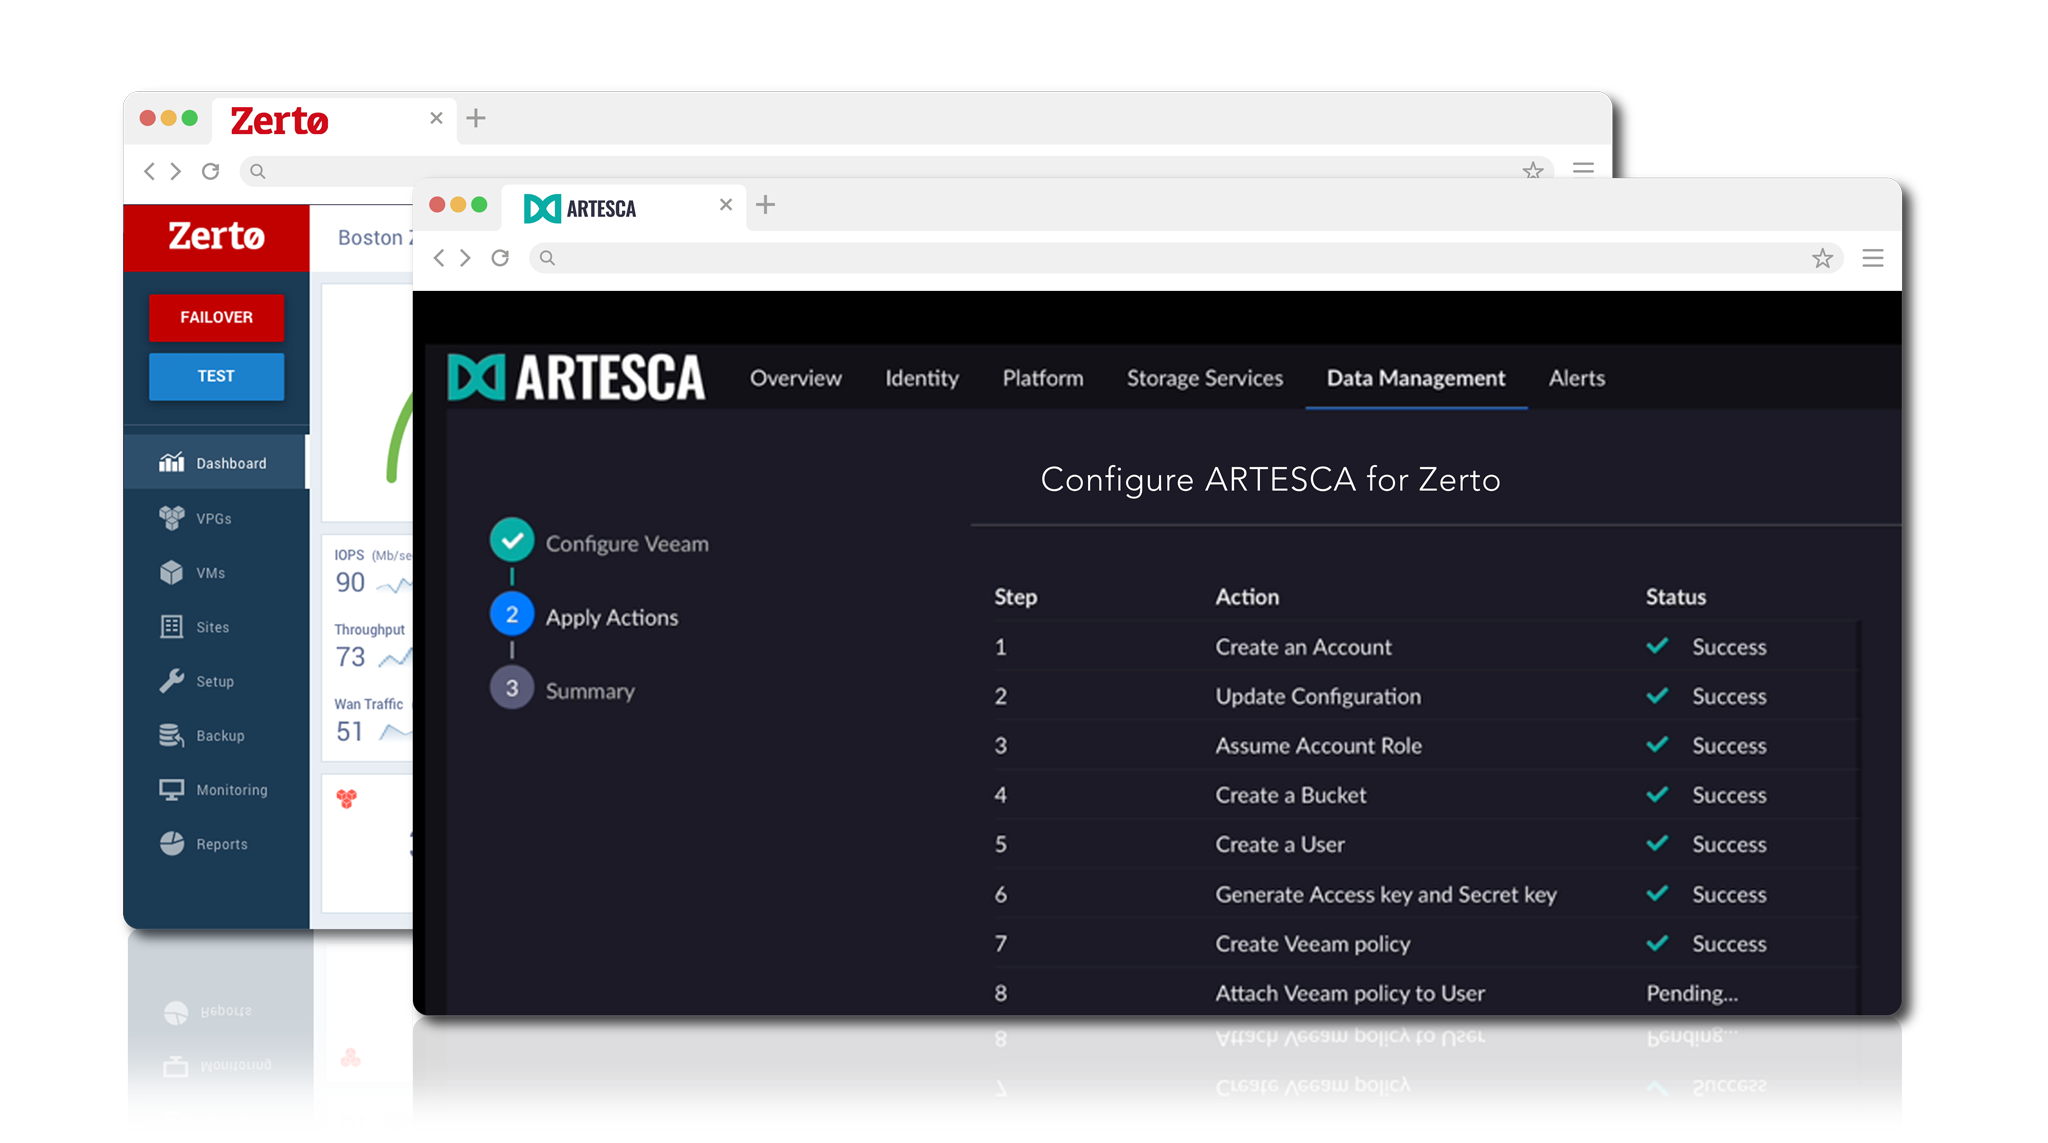Switch to the Storage Services tab
Screen dimensions: 2048x1143
(x=1204, y=378)
